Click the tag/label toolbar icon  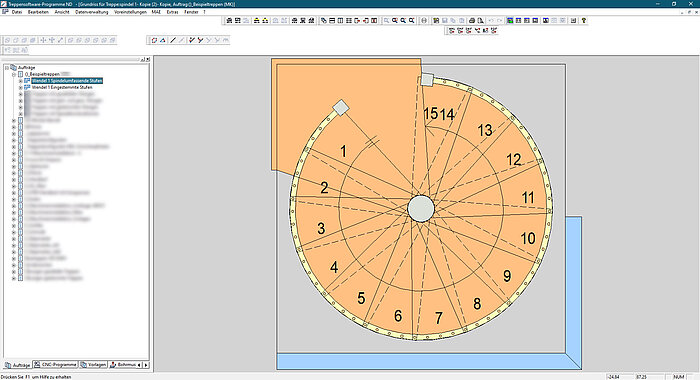pos(324,21)
